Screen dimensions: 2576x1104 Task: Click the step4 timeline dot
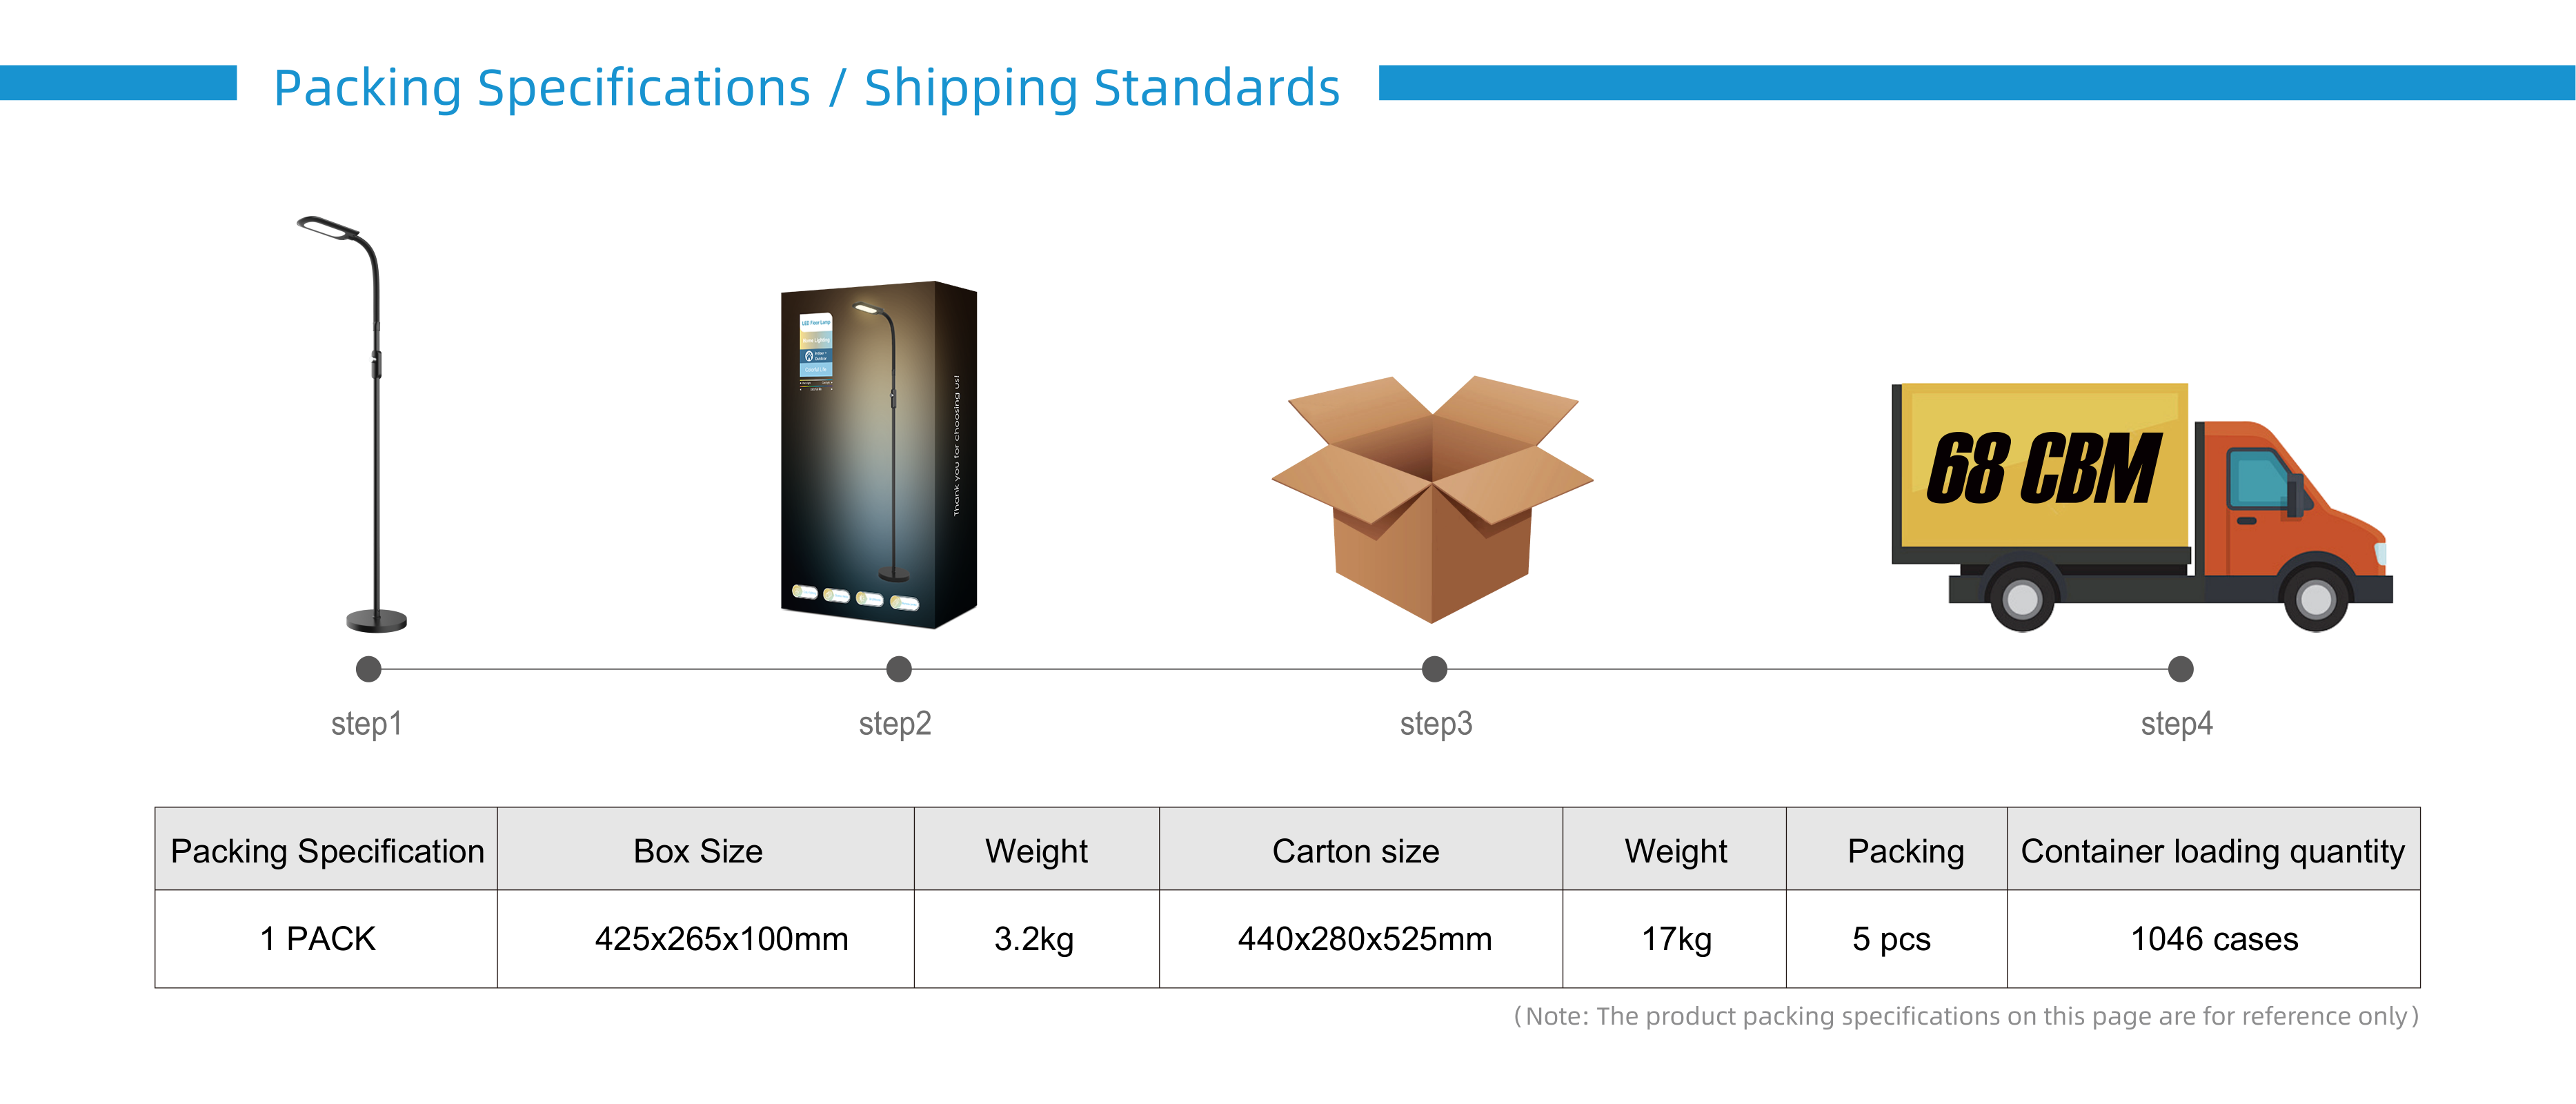click(x=2180, y=669)
